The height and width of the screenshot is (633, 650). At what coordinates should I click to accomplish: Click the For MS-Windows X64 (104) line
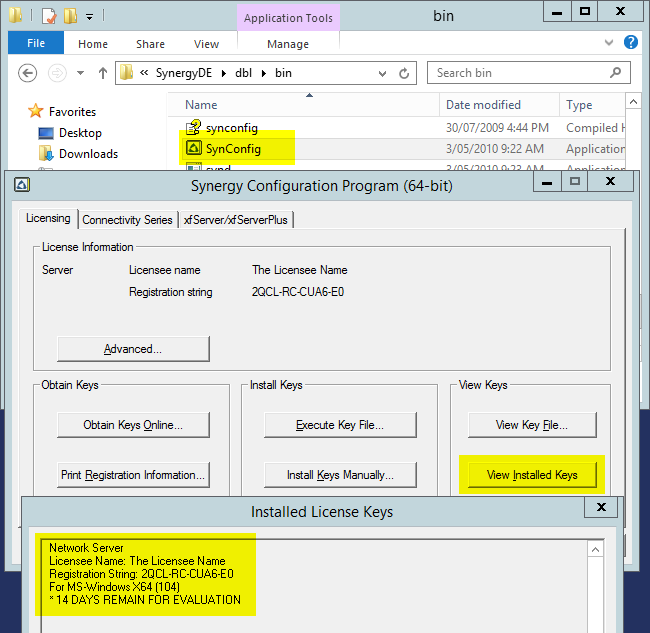point(114,587)
